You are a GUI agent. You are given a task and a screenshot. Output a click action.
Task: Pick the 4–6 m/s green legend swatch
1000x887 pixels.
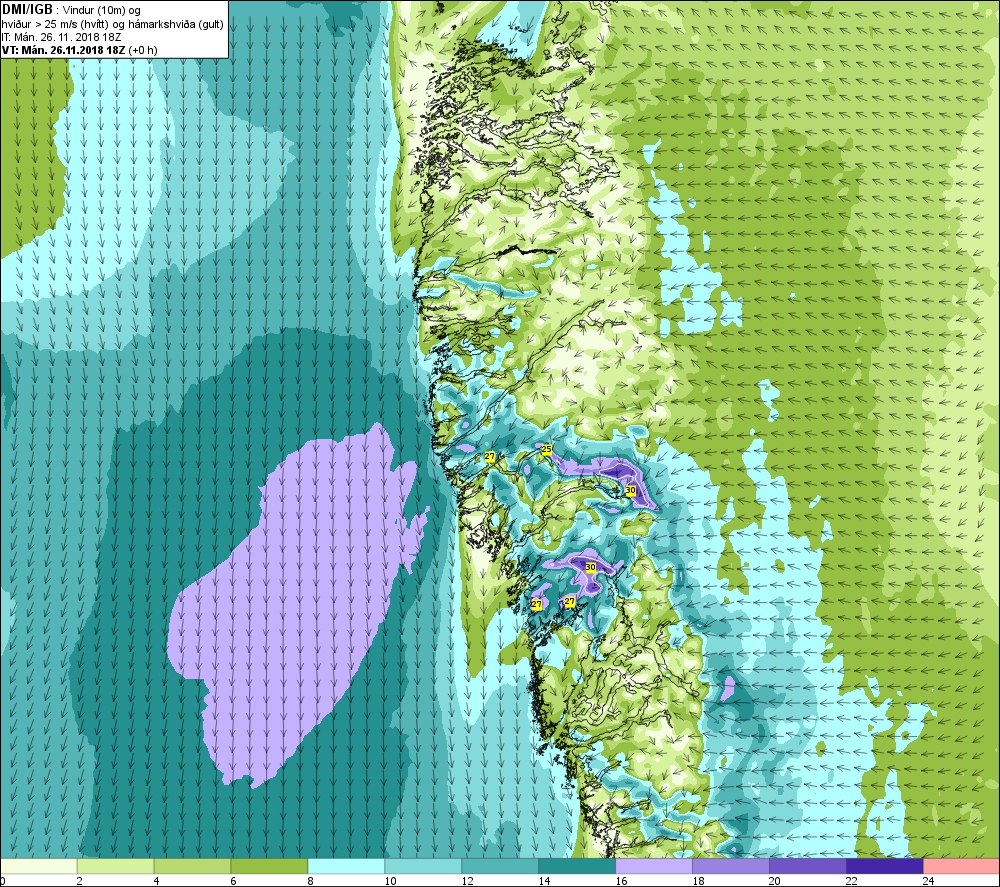193,866
